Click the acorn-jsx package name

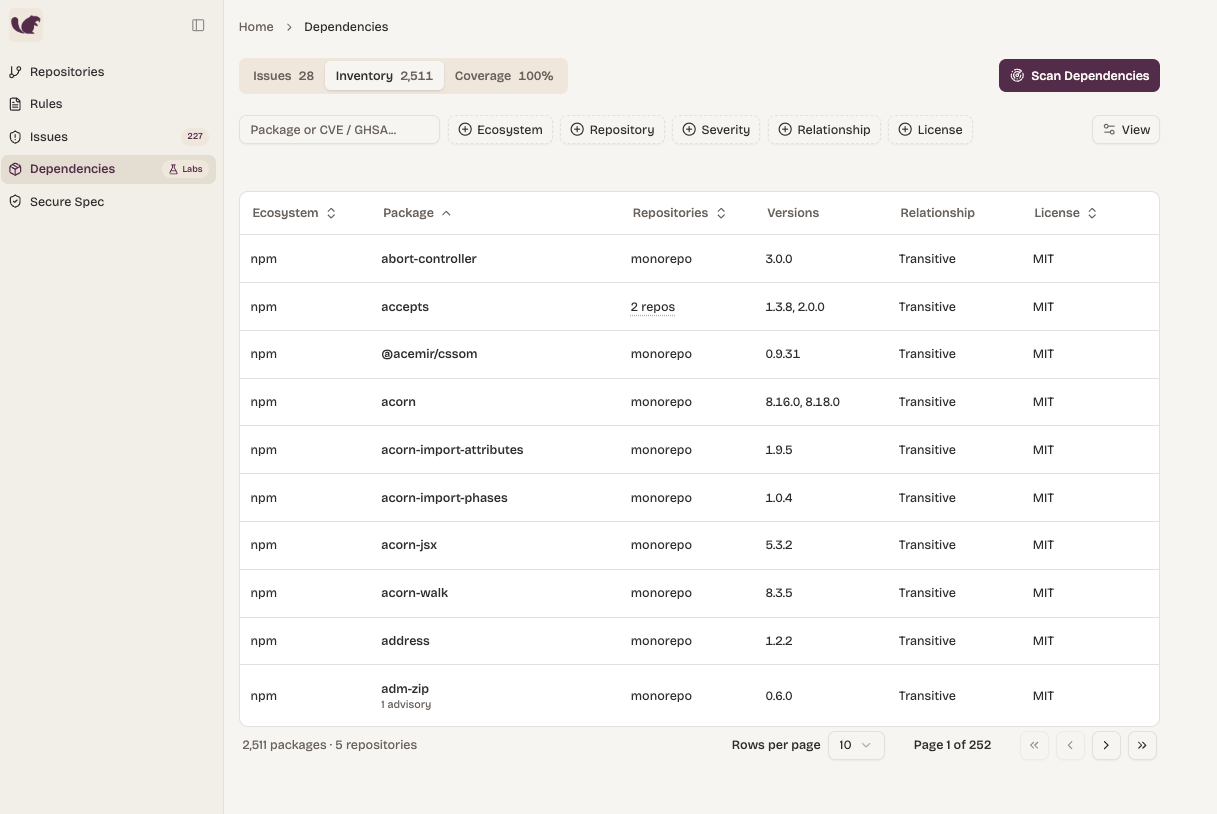coord(409,545)
